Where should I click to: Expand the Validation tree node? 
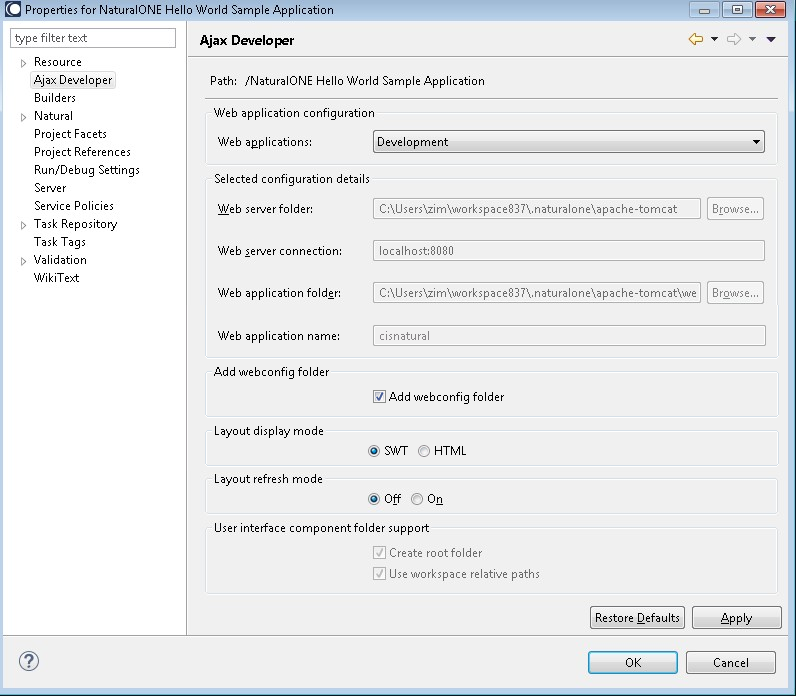pyautogui.click(x=24, y=261)
